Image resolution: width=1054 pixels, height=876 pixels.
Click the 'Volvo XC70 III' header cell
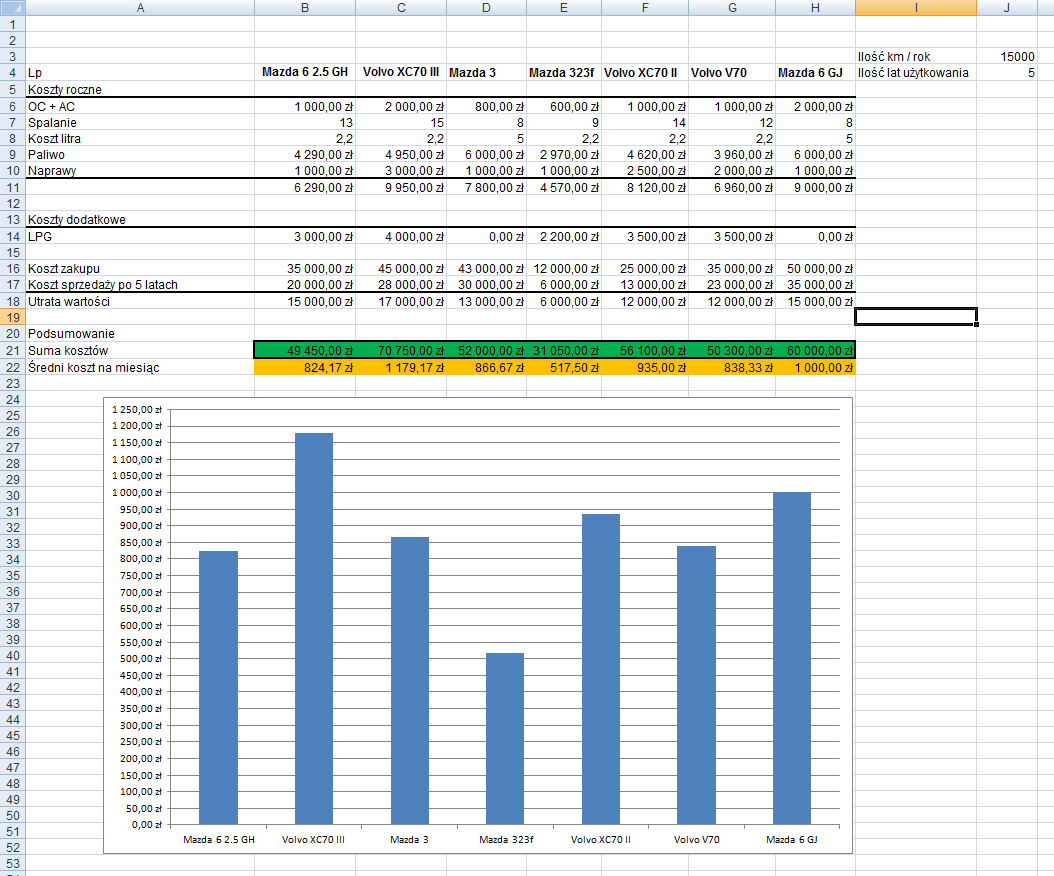pos(400,73)
